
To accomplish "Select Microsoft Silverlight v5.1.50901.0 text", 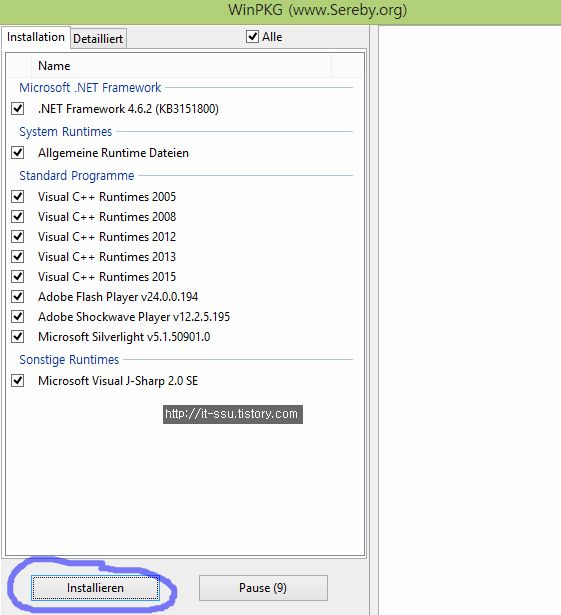I will tap(124, 337).
